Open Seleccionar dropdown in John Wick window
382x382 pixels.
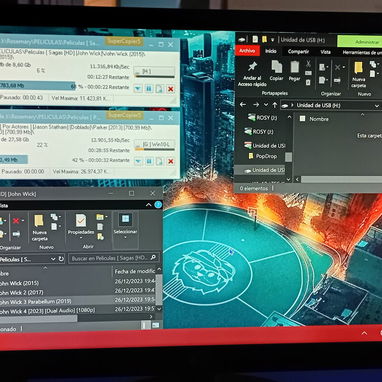(125, 226)
